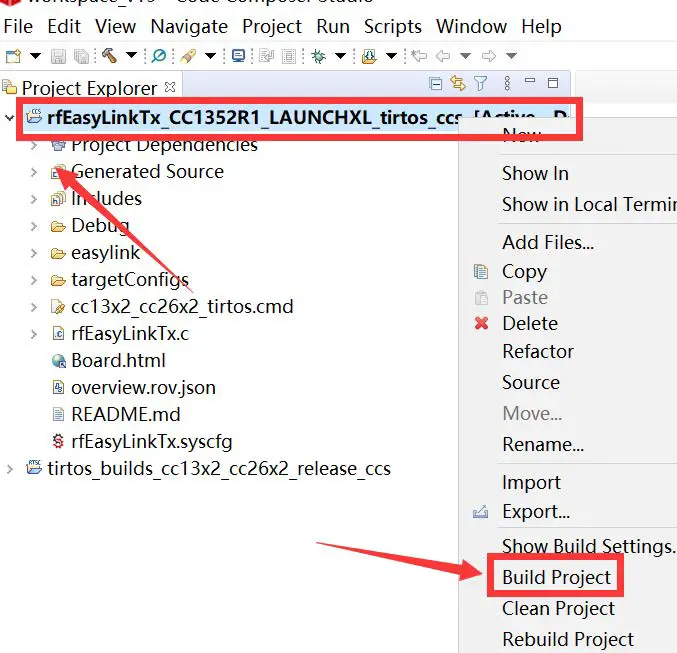Click Collapse All in Project Explorer
This screenshot has width=677, height=653.
[x=436, y=83]
